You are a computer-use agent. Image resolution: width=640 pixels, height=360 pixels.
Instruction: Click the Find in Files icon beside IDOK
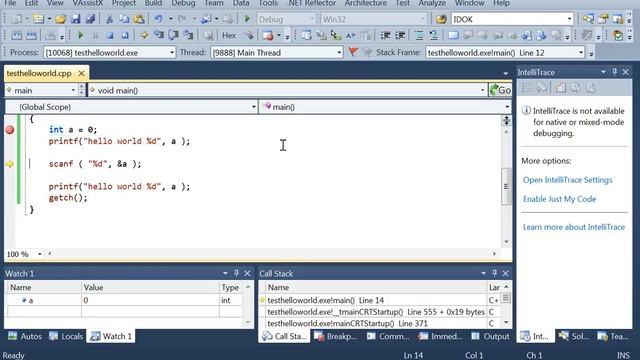click(x=441, y=19)
